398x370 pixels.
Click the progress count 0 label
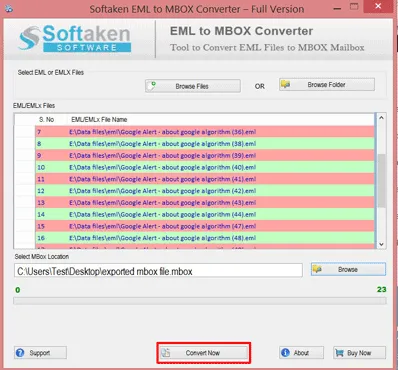18,290
